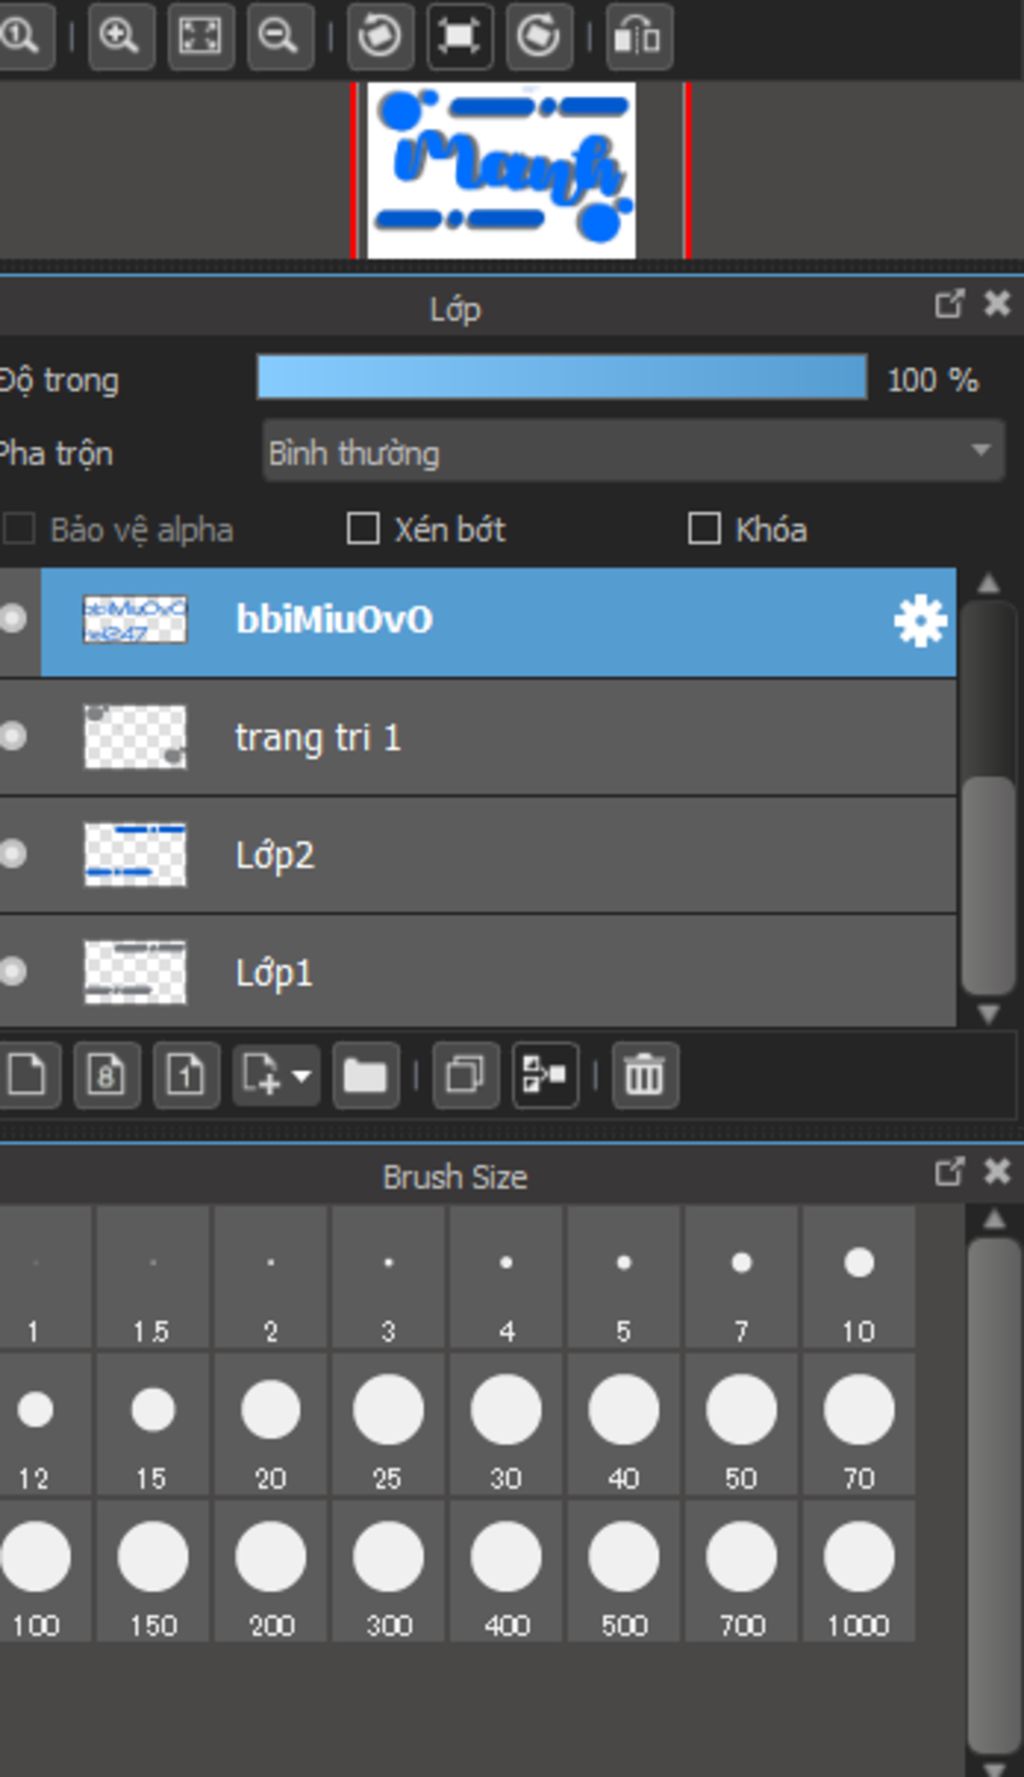The height and width of the screenshot is (1777, 1024).
Task: Select the Lớp2 layer
Action: 500,856
